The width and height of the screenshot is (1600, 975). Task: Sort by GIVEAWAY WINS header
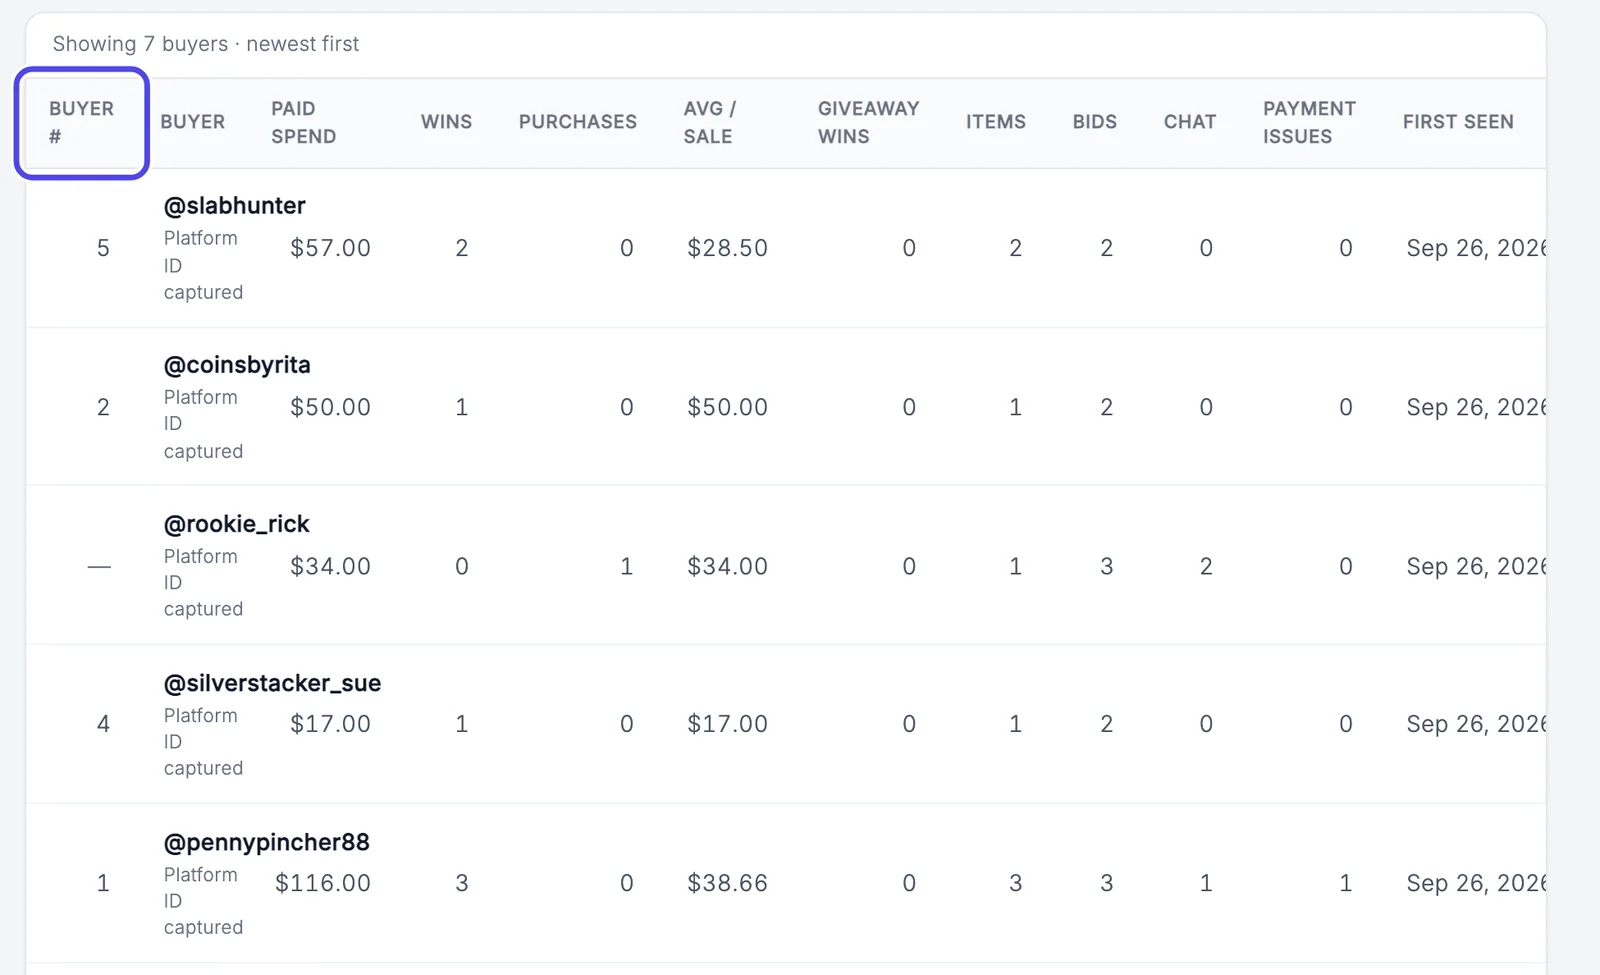coord(868,122)
